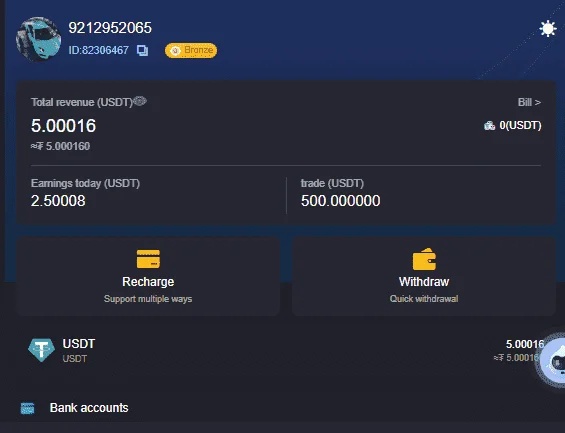
Task: Click 'trade (USDT)' label
Action: (332, 183)
